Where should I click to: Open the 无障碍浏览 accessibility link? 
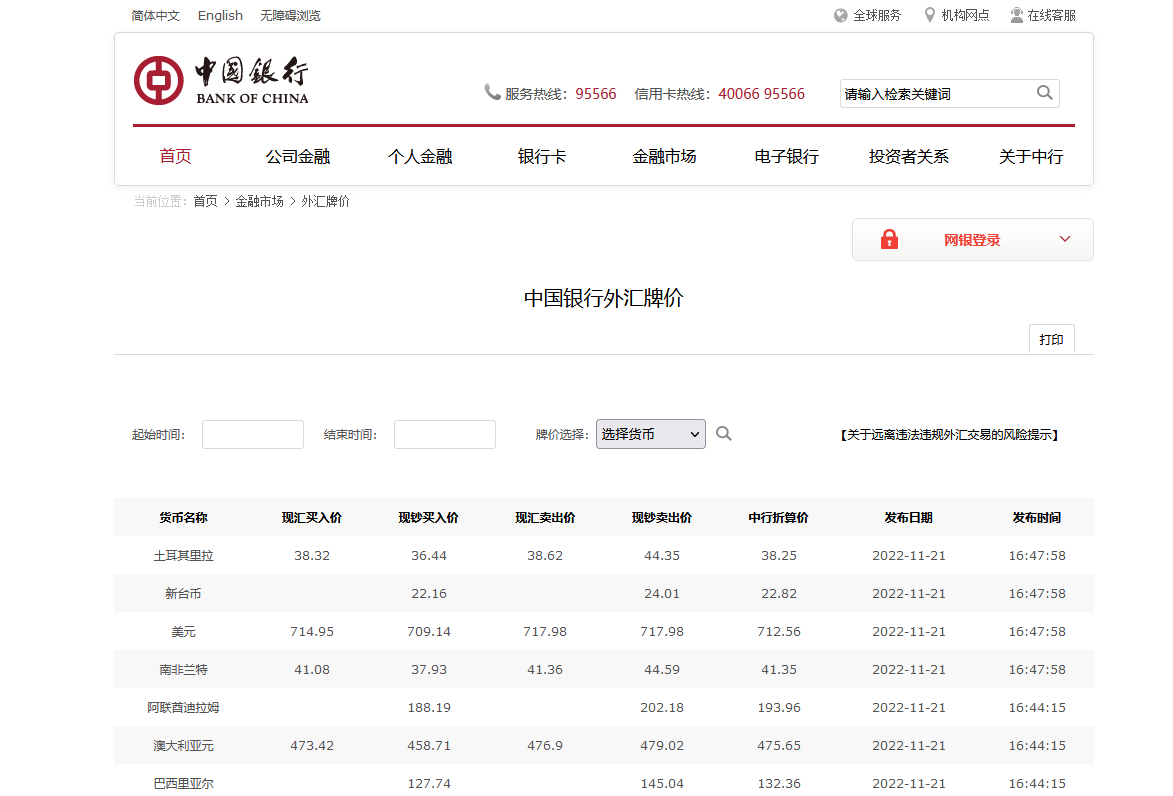290,16
